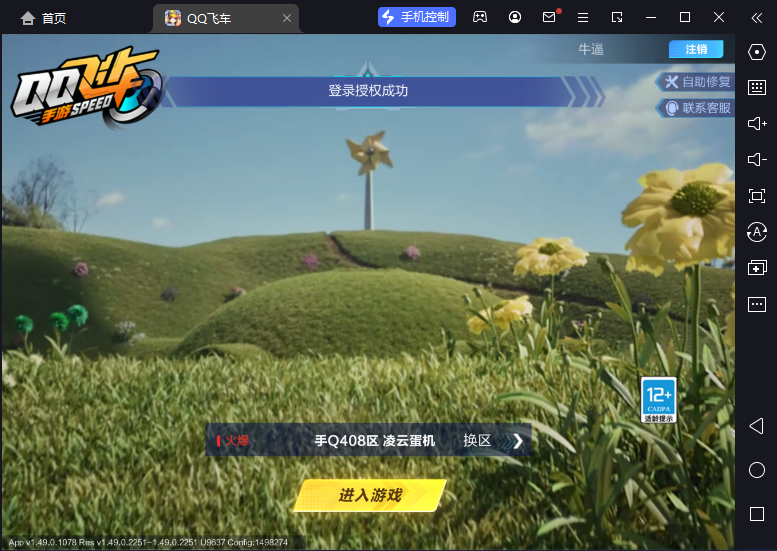Viewport: 777px width, 551px height.
Task: Open the more options ellipsis icon
Action: click(757, 304)
